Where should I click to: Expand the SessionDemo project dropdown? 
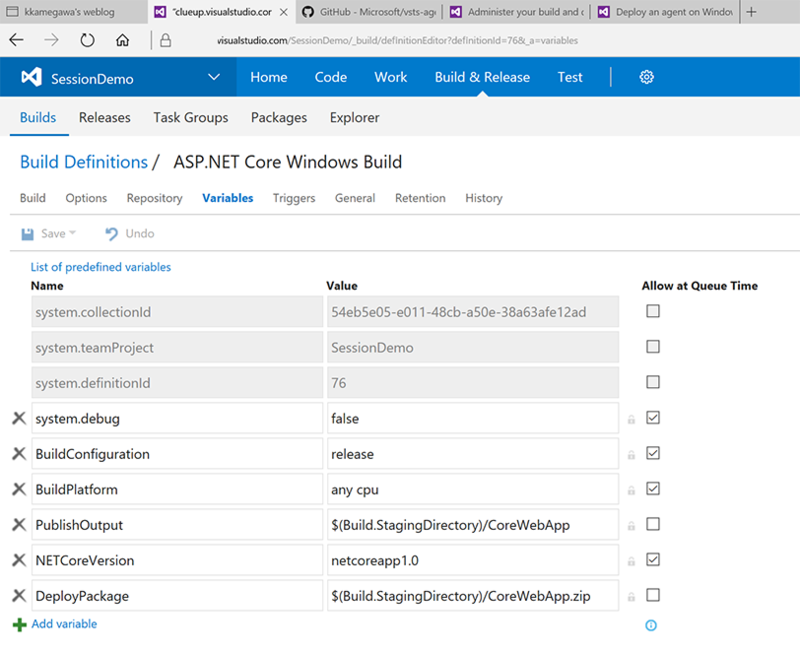pos(214,78)
